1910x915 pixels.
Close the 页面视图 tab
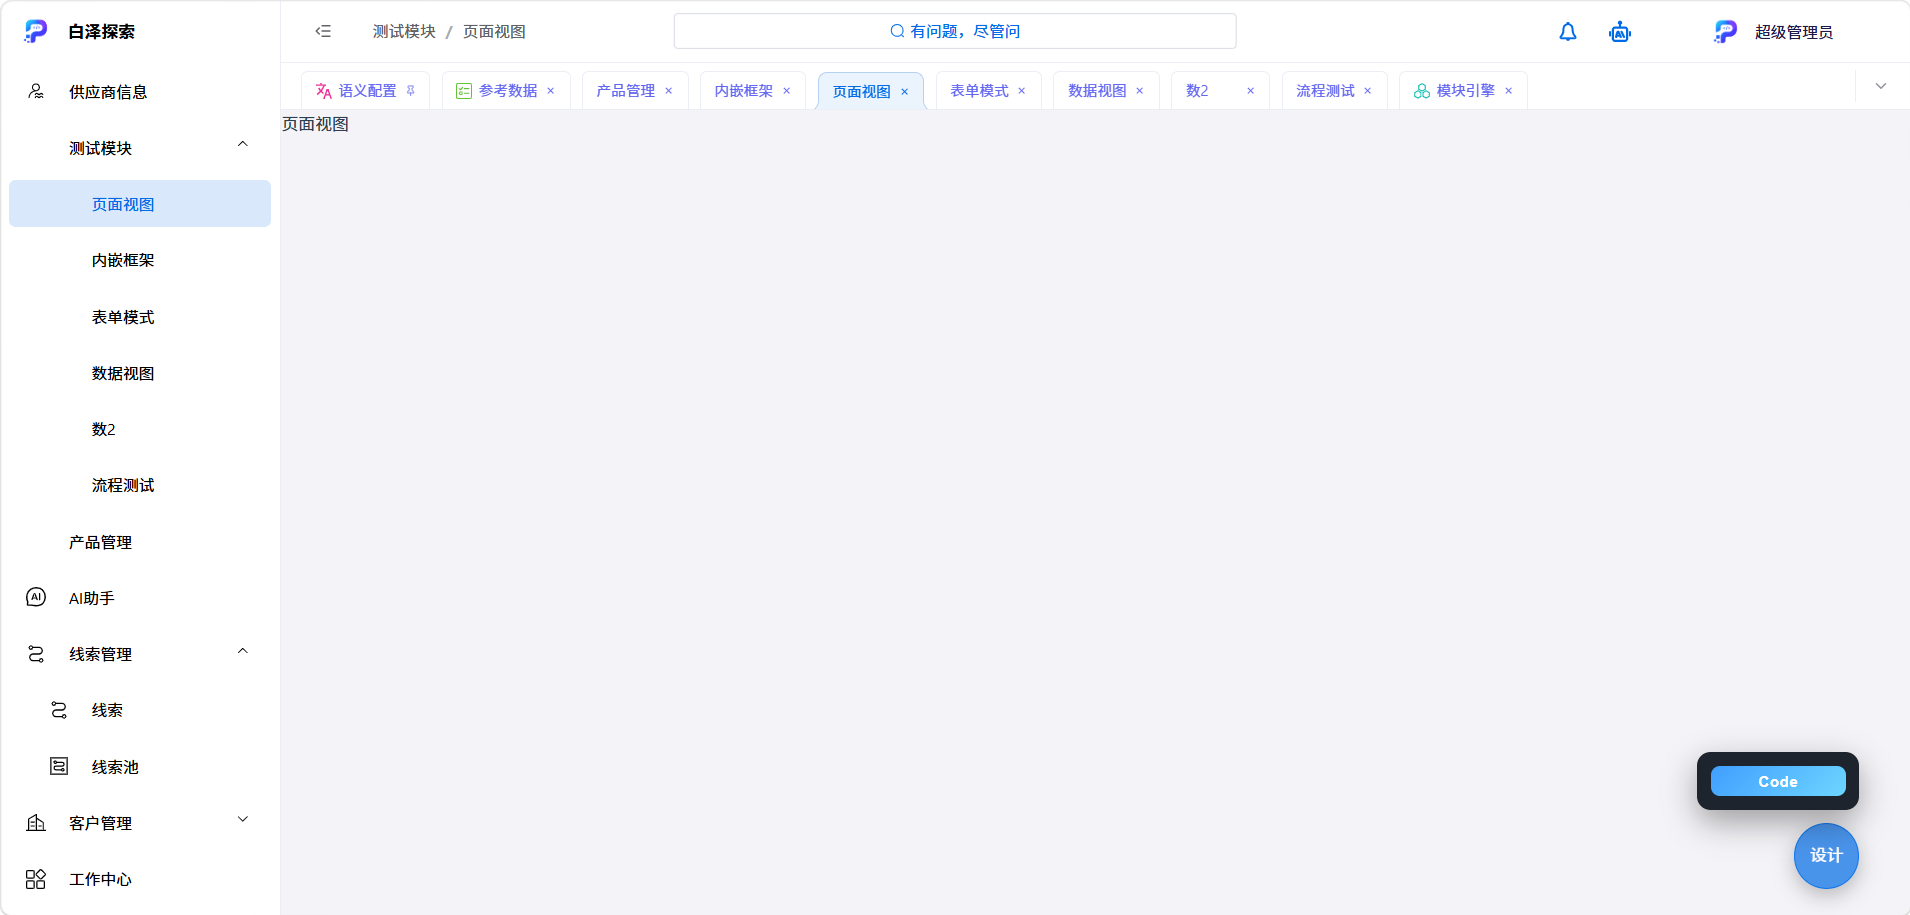click(905, 92)
